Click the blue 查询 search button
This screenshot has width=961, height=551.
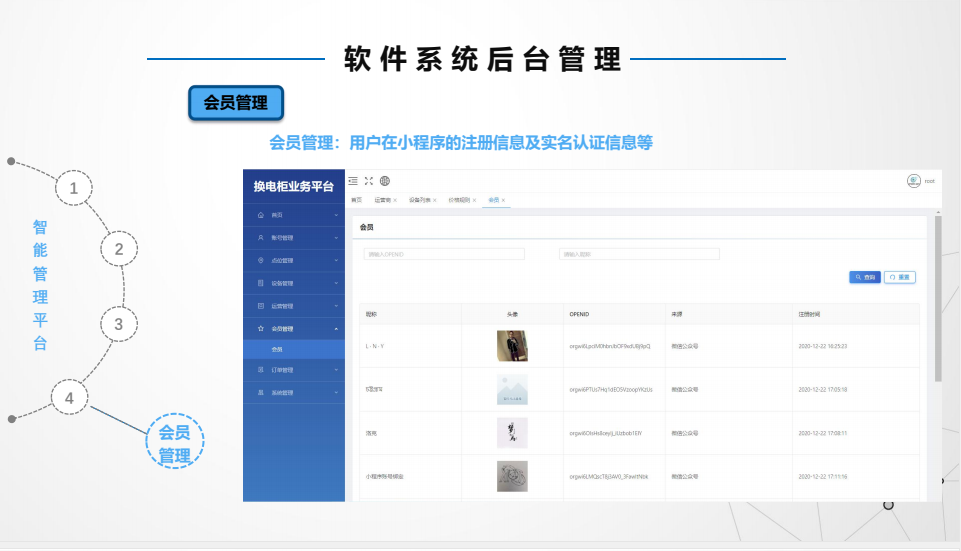pyautogui.click(x=865, y=277)
